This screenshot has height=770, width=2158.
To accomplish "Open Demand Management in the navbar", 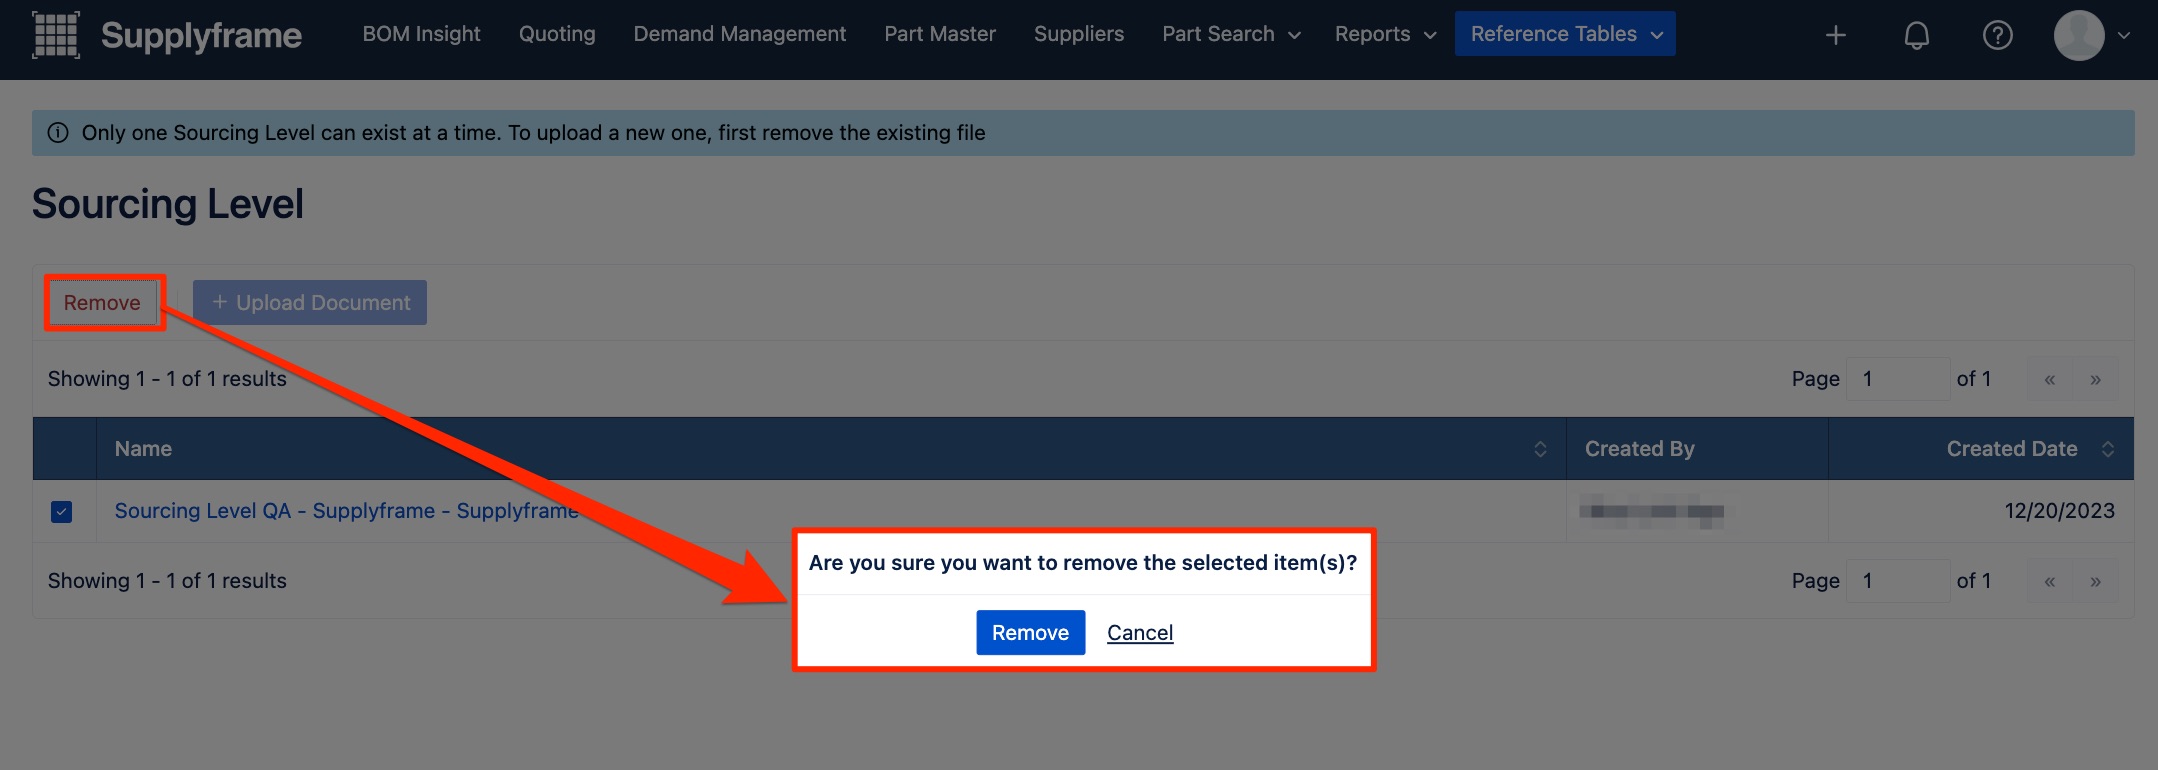I will (x=739, y=34).
